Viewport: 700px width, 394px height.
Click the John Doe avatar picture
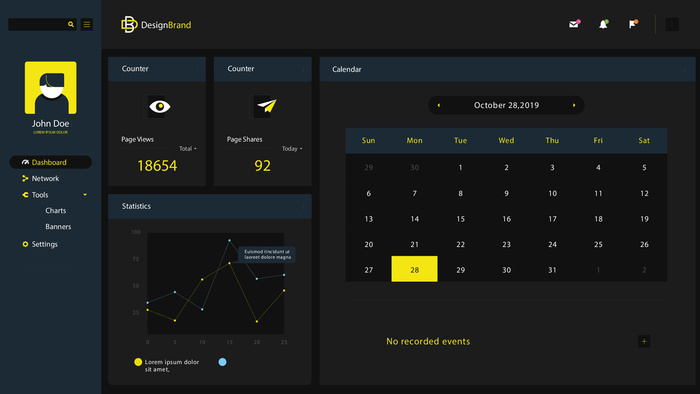(x=50, y=87)
